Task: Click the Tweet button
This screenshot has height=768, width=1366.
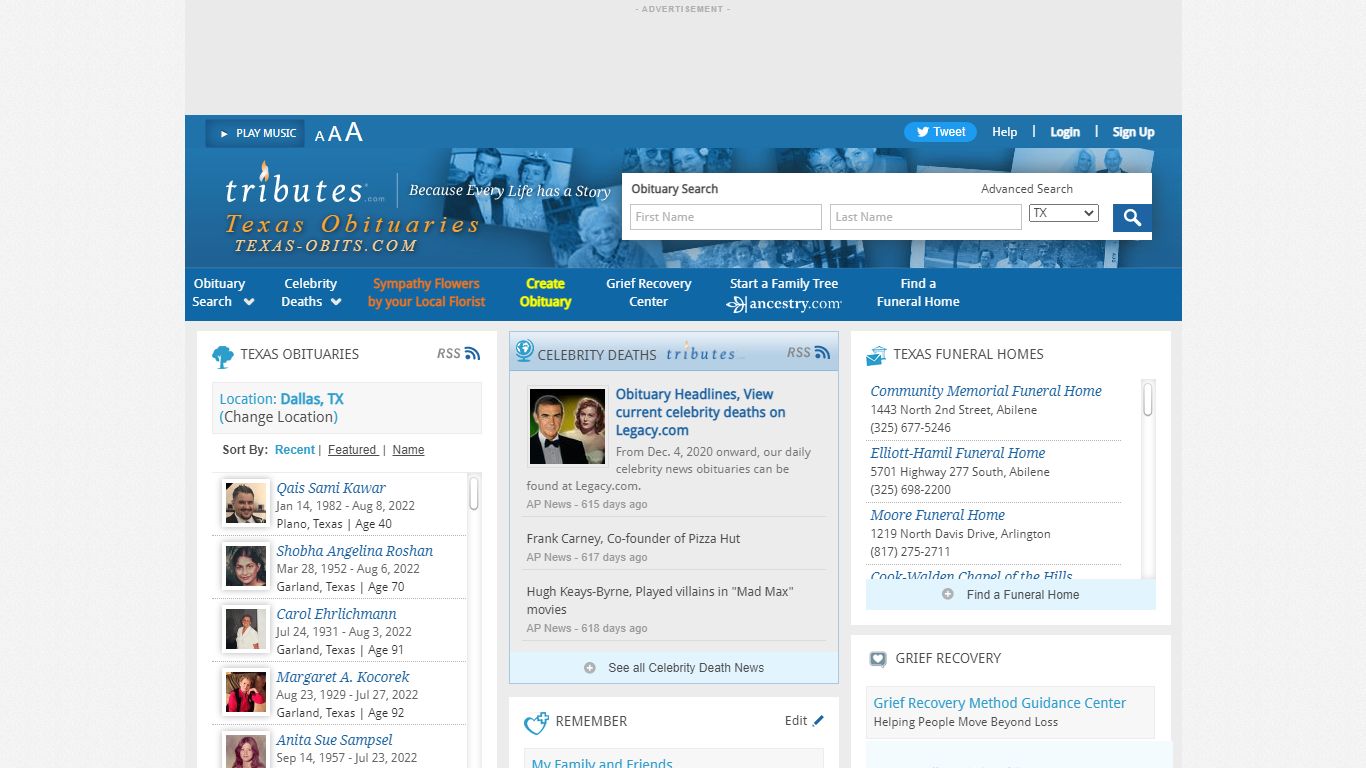Action: (941, 132)
